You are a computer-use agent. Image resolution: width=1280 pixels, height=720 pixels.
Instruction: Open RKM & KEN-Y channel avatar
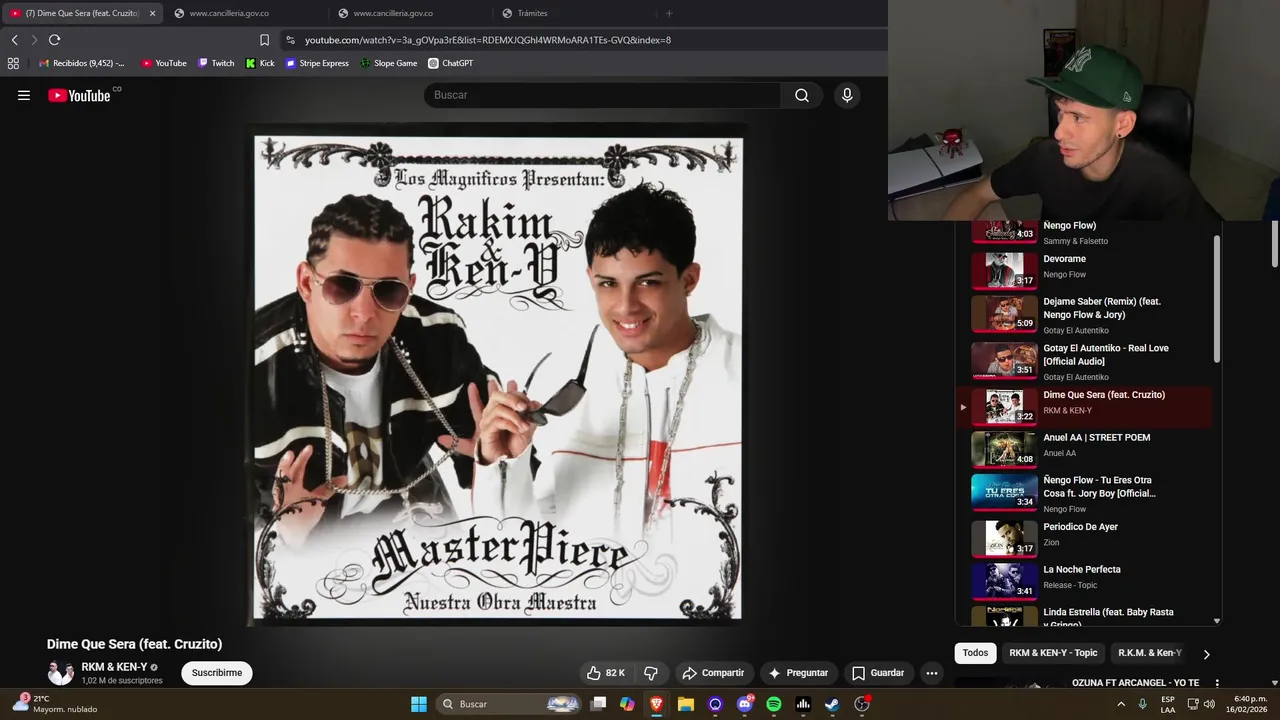point(61,673)
